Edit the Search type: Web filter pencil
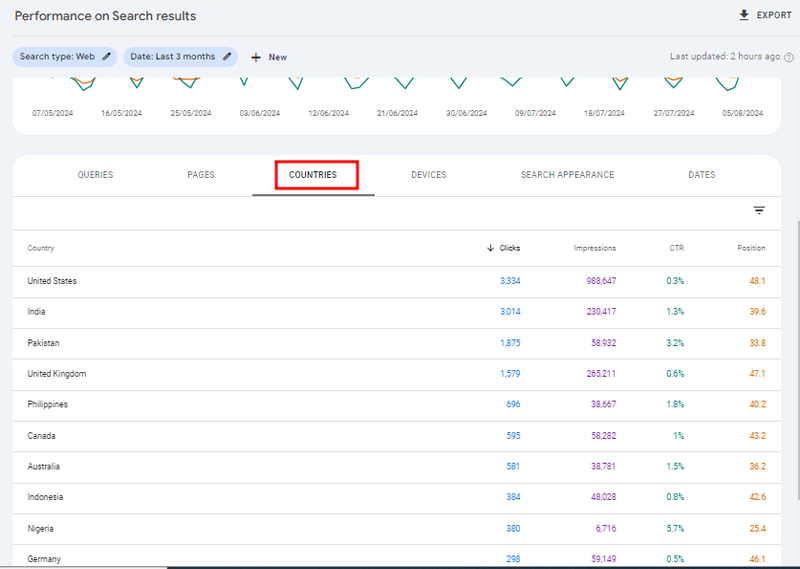Viewport: 800px width, 569px height. tap(107, 57)
